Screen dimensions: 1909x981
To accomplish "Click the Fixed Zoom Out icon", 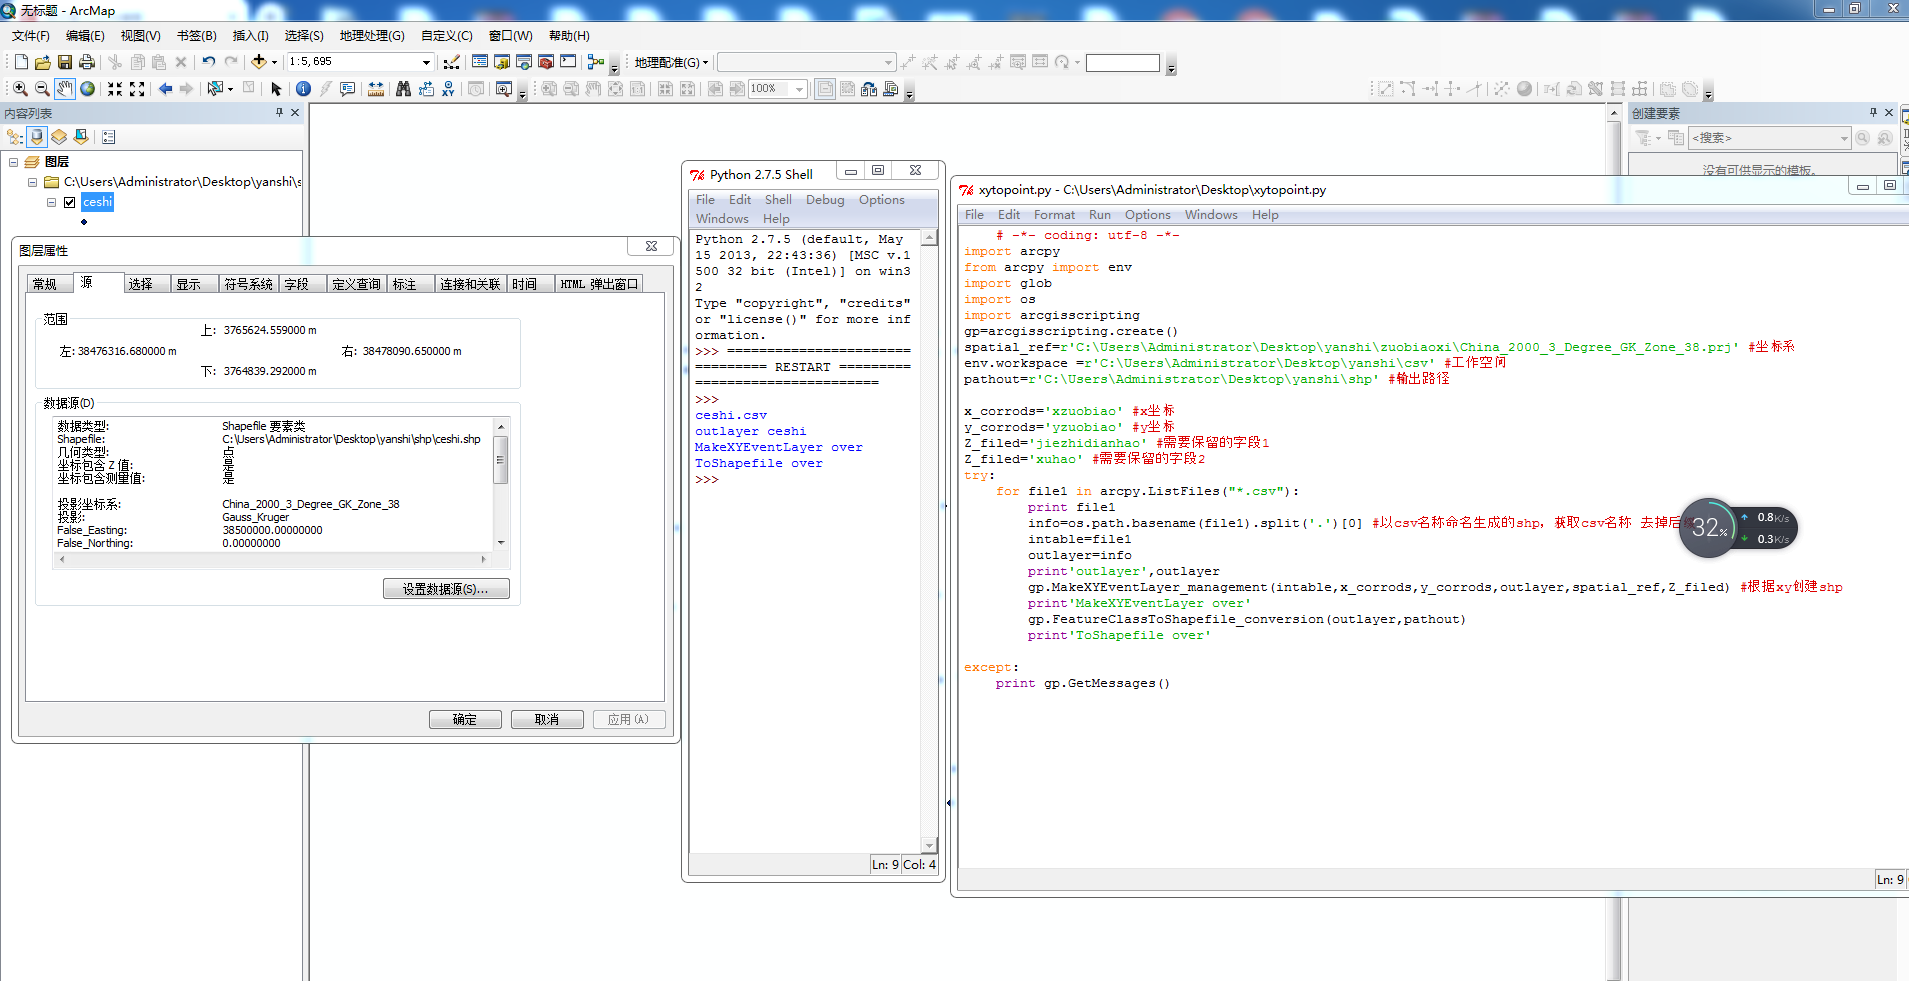I will click(x=137, y=89).
